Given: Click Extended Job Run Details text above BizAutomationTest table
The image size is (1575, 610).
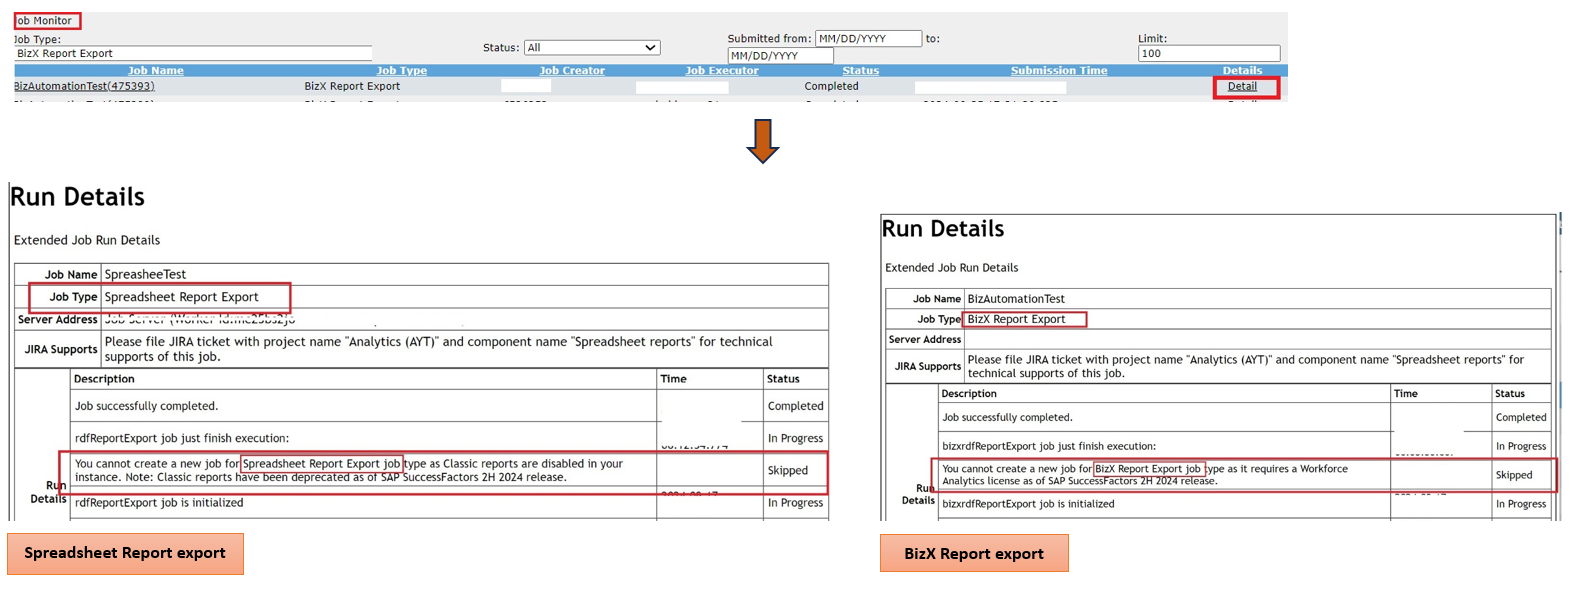Looking at the screenshot, I should tap(952, 268).
